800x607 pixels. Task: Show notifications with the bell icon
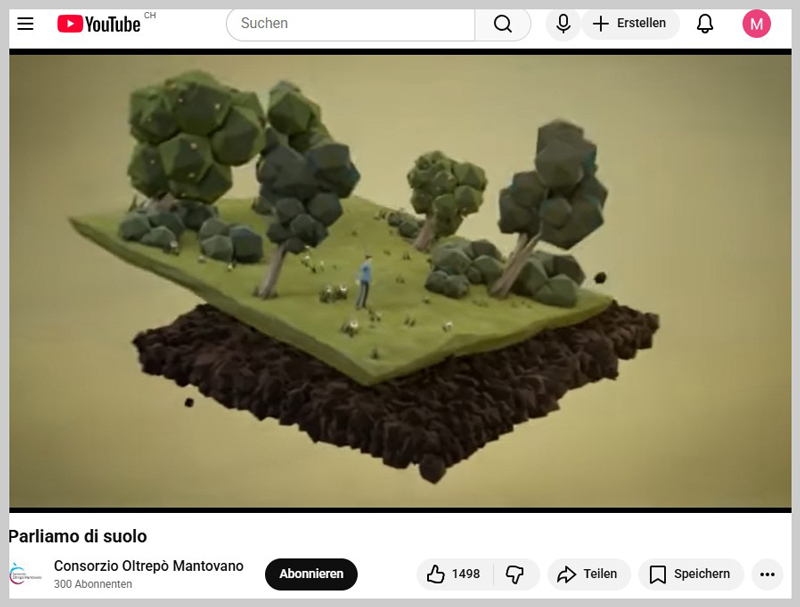click(x=705, y=24)
